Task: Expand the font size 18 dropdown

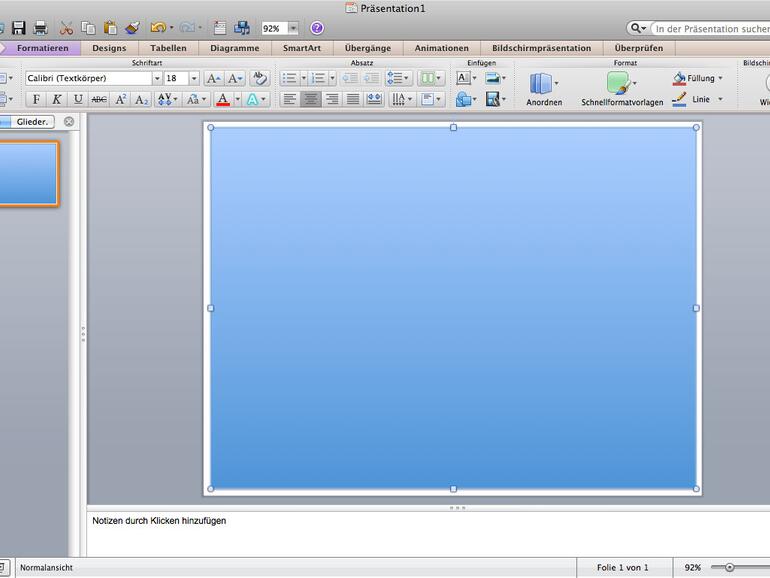Action: 195,78
